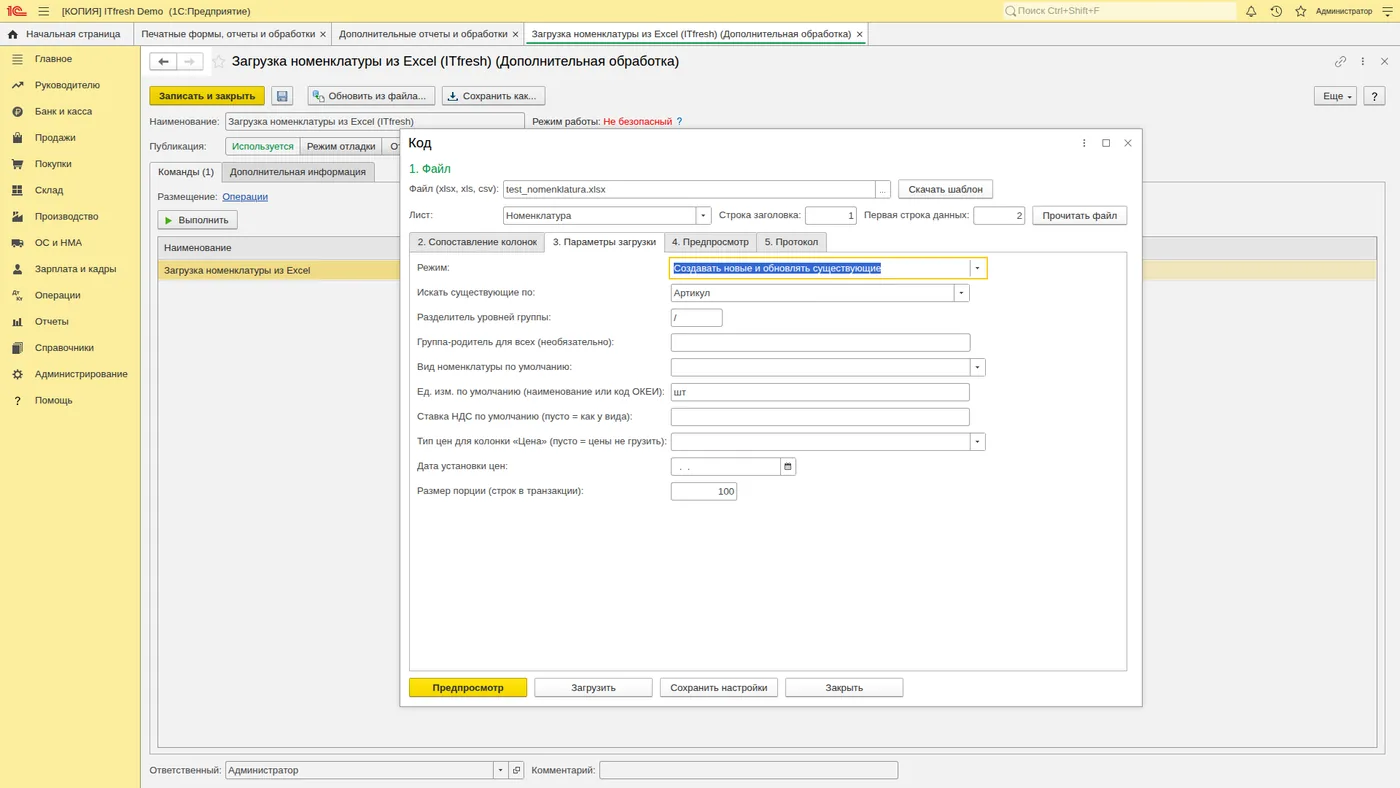The image size is (1400, 788).
Task: Expand the 'Лист' sheet dropdown
Action: click(x=703, y=215)
